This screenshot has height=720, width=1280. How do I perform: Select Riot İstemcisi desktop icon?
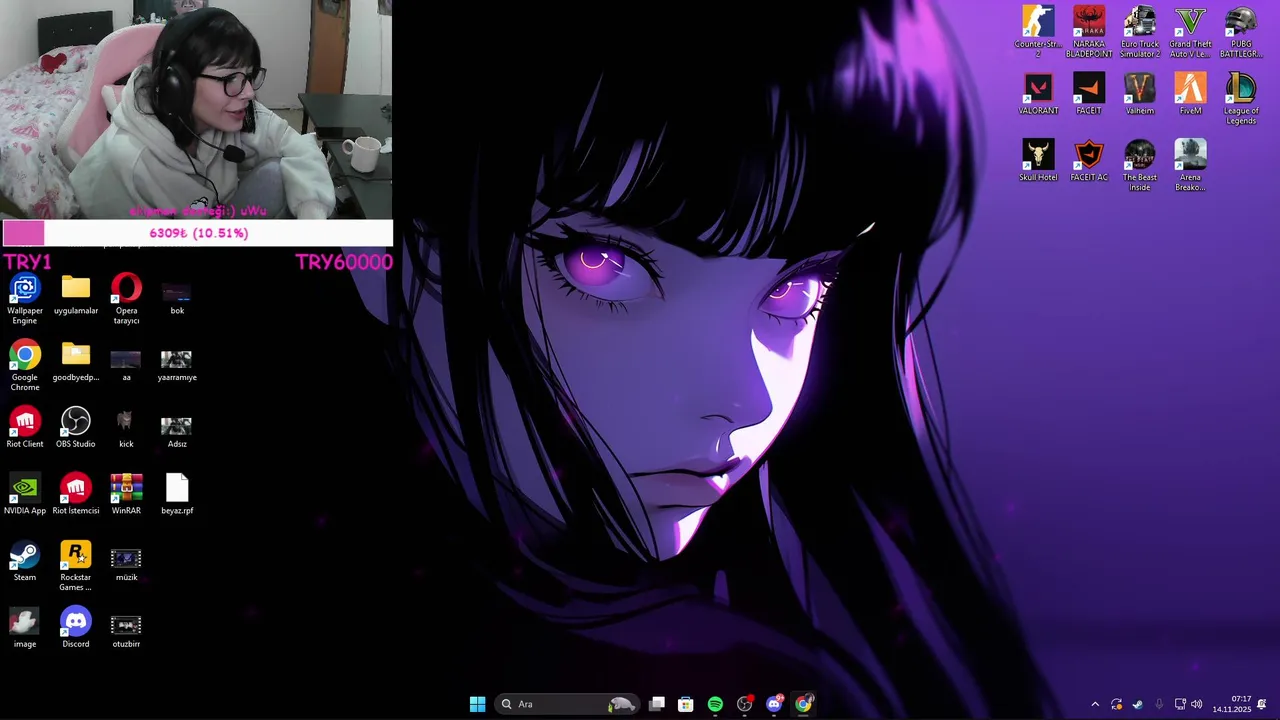[76, 495]
